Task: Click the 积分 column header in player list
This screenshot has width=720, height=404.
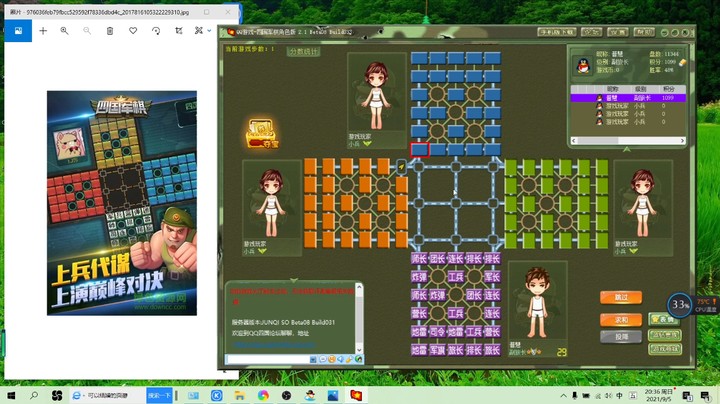Action: click(669, 89)
